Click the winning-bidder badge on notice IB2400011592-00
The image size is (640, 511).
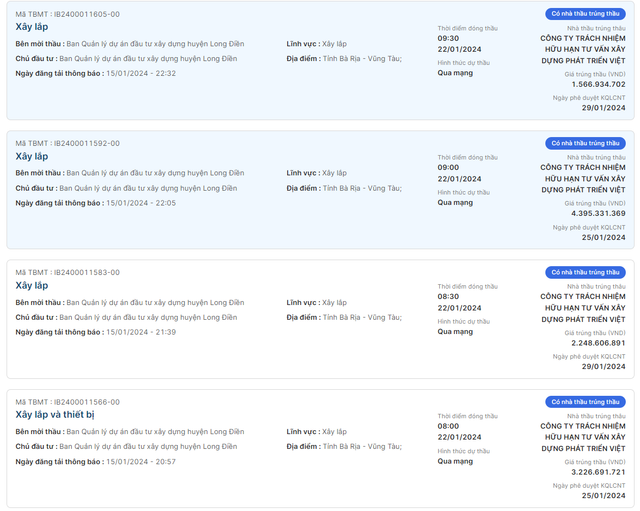[585, 143]
